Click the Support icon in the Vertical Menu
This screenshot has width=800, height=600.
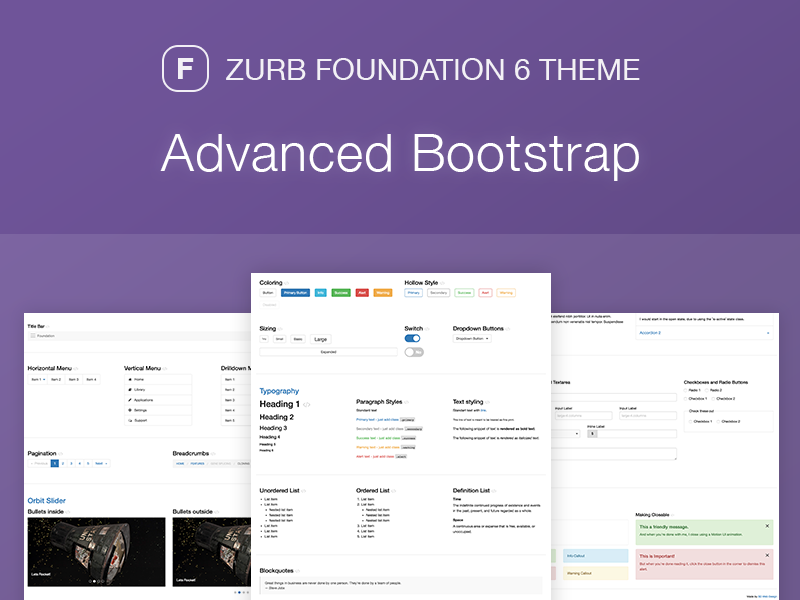pos(130,420)
